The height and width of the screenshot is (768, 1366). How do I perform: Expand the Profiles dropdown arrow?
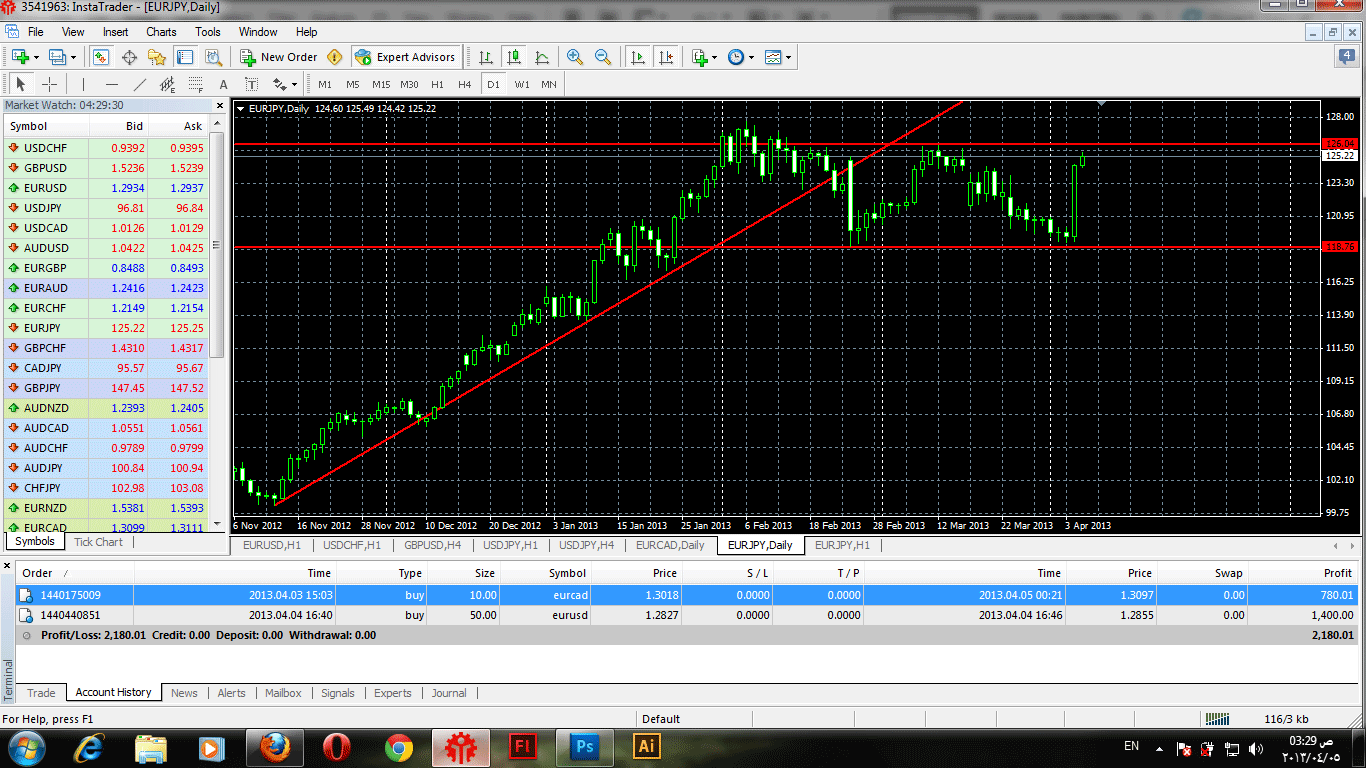(72, 57)
